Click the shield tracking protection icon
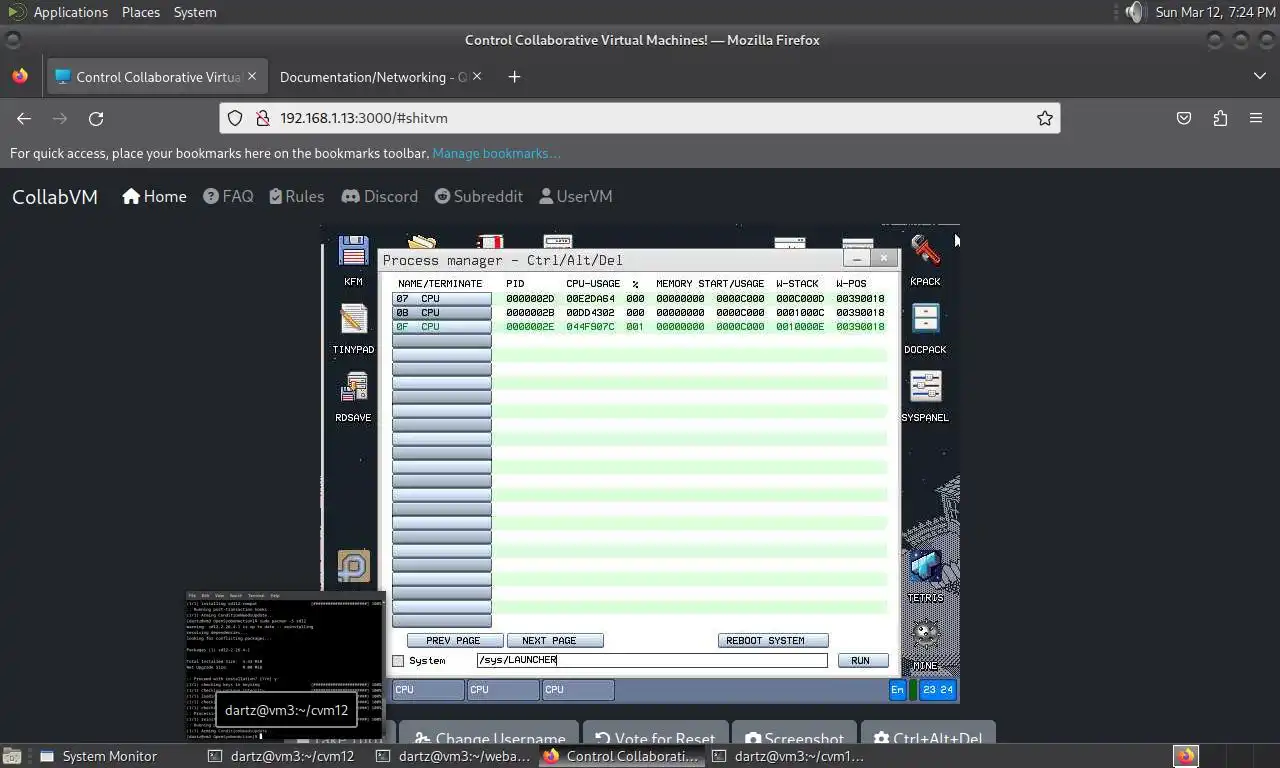 [235, 118]
